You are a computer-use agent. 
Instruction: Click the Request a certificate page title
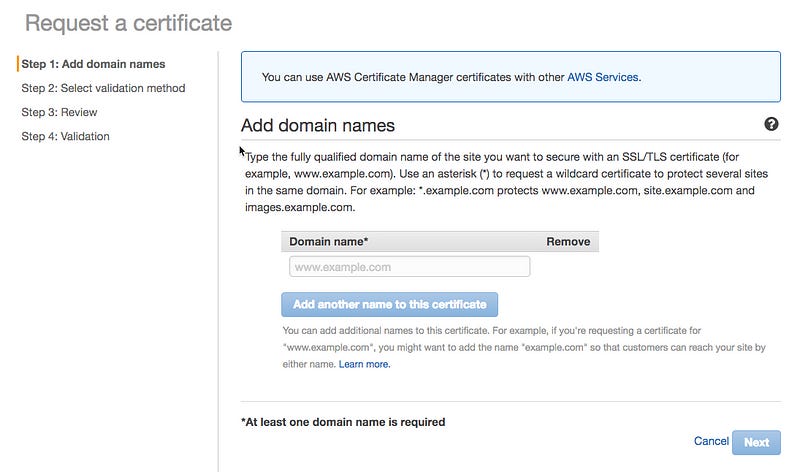pyautogui.click(x=129, y=23)
